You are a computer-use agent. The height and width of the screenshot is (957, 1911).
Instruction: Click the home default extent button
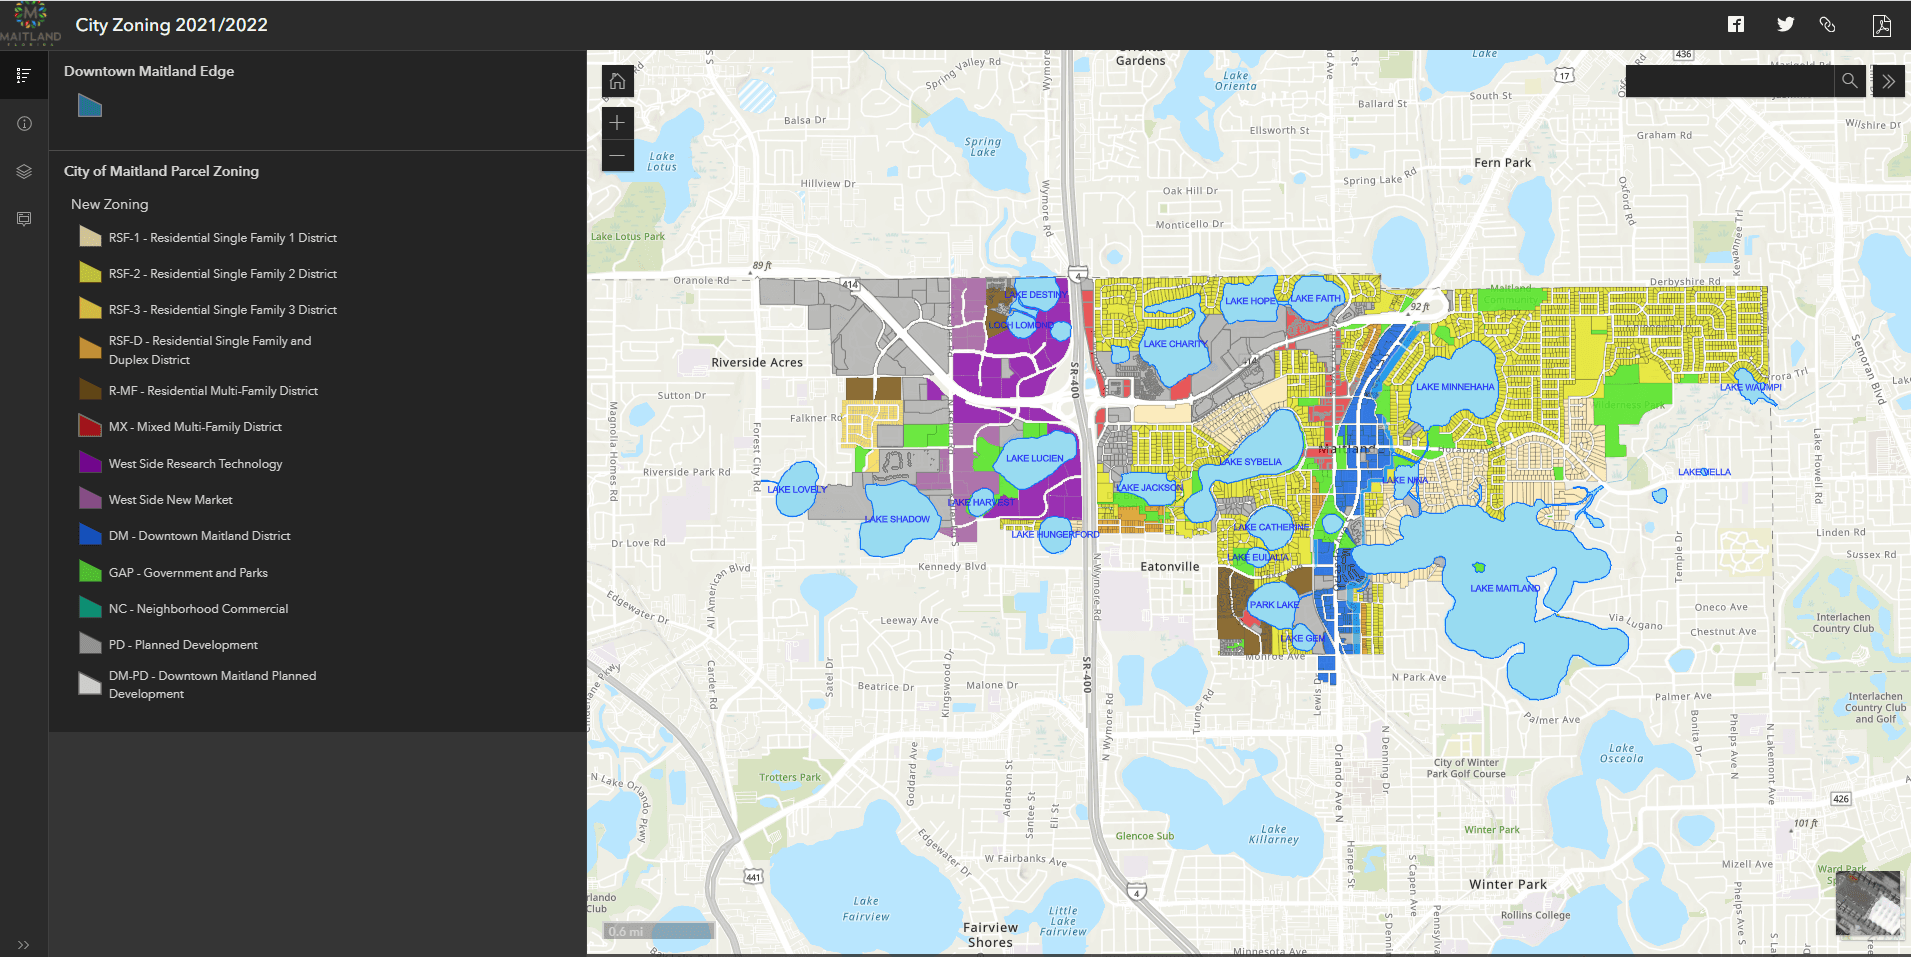pyautogui.click(x=617, y=81)
